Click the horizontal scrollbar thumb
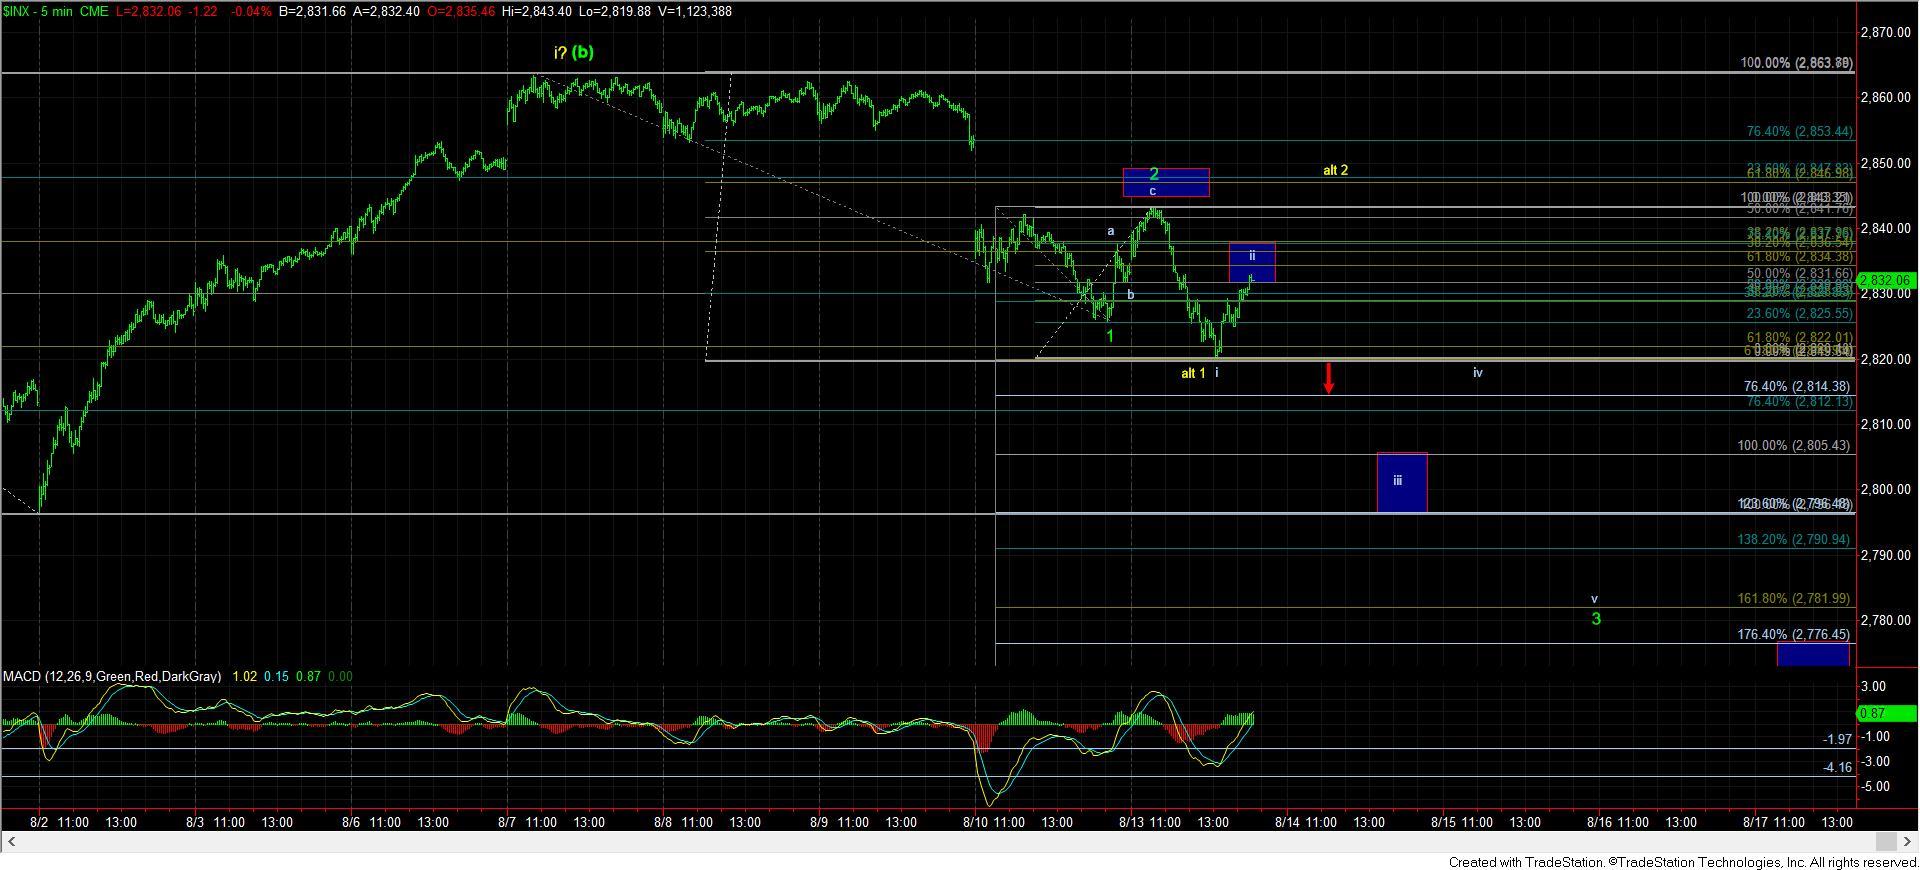This screenshot has width=1920, height=870. pyautogui.click(x=1885, y=842)
